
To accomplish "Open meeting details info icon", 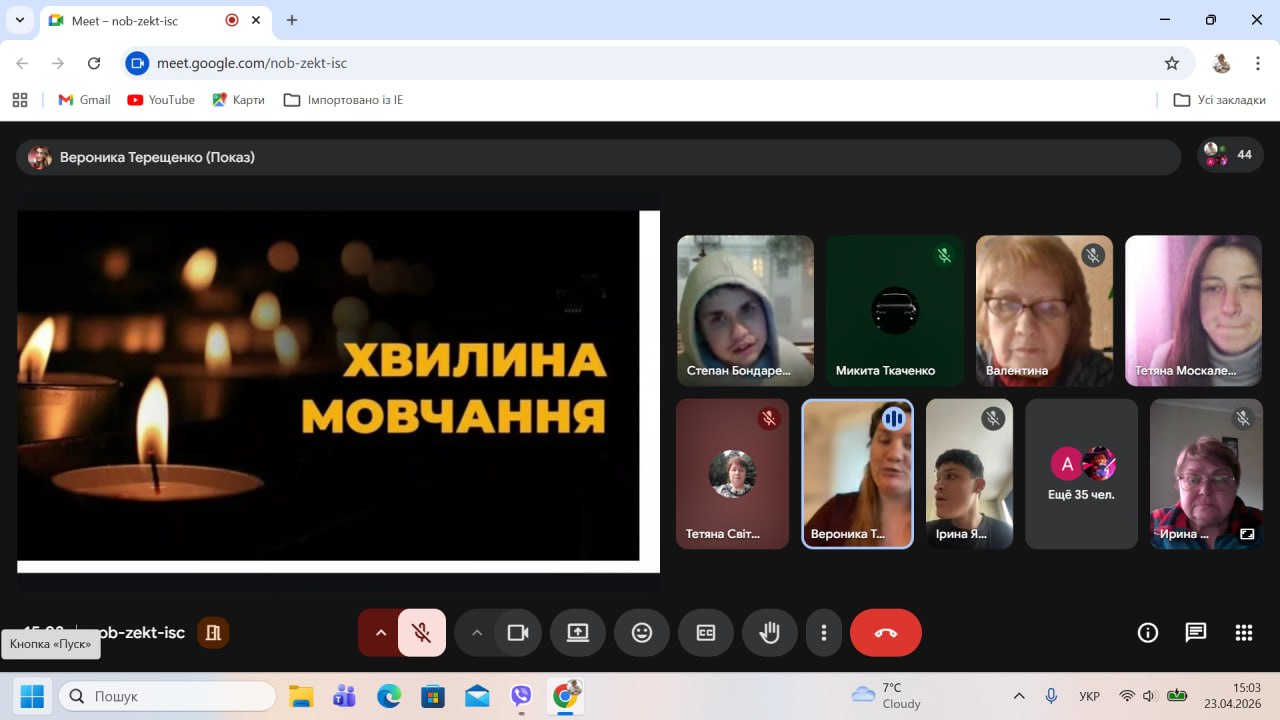I will click(x=1148, y=632).
